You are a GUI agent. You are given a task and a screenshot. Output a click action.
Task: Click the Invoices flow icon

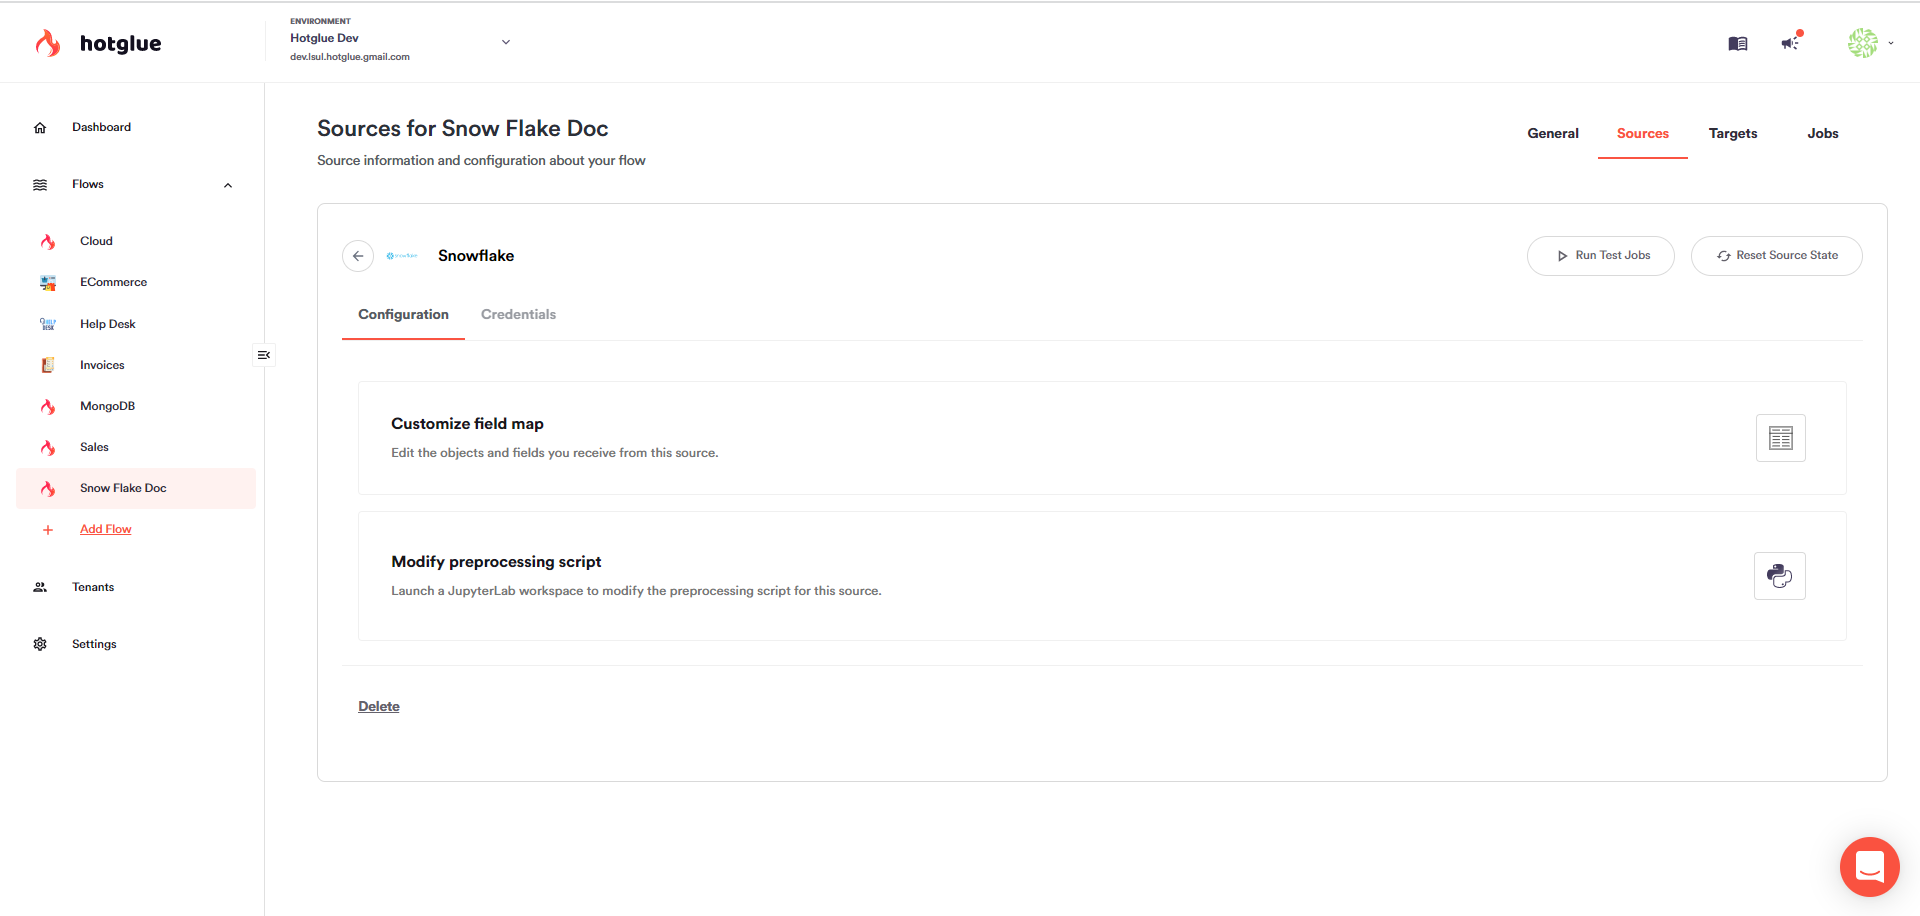coord(48,365)
